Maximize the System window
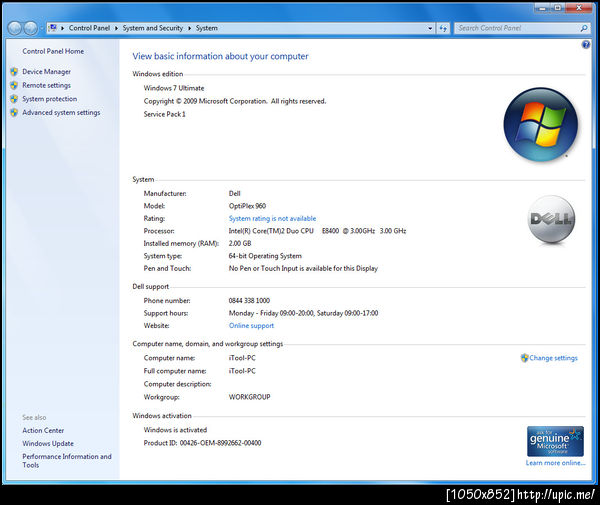This screenshot has width=600, height=505. 558,7
